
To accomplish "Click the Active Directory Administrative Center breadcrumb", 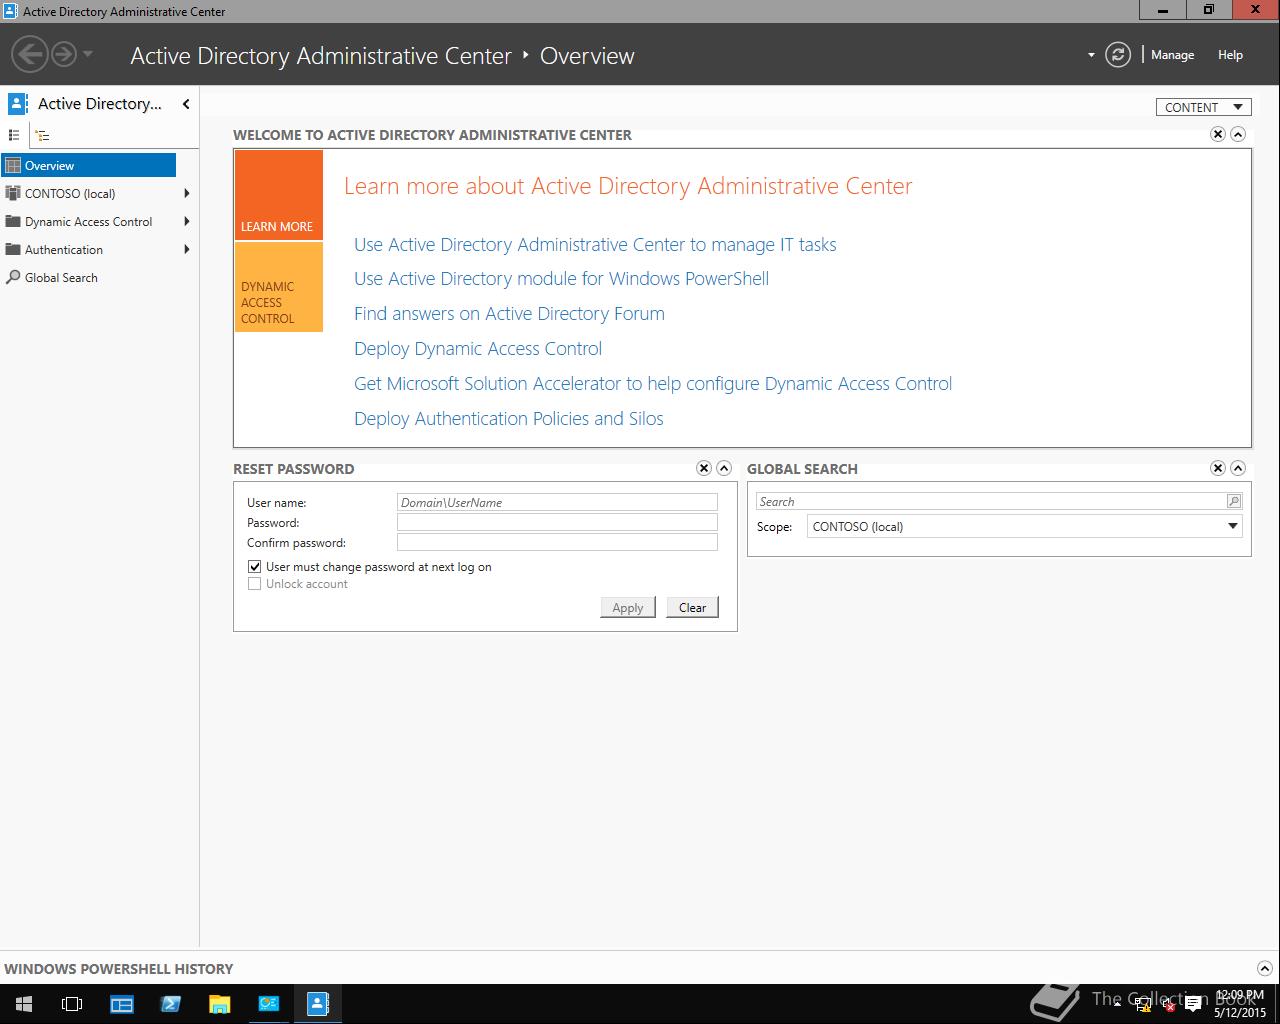I will (x=321, y=56).
